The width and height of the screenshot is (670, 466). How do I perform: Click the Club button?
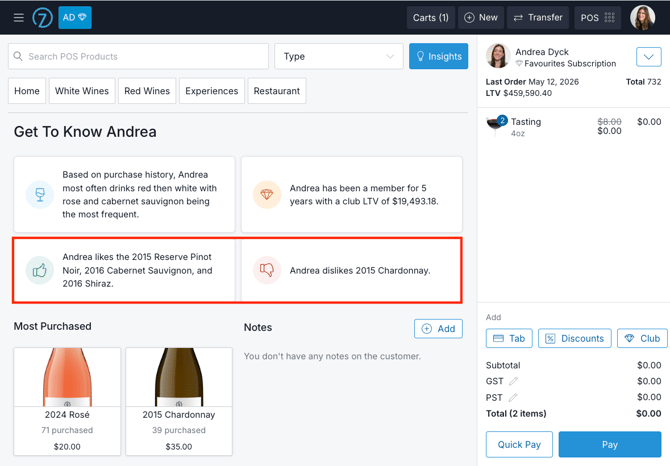click(642, 338)
